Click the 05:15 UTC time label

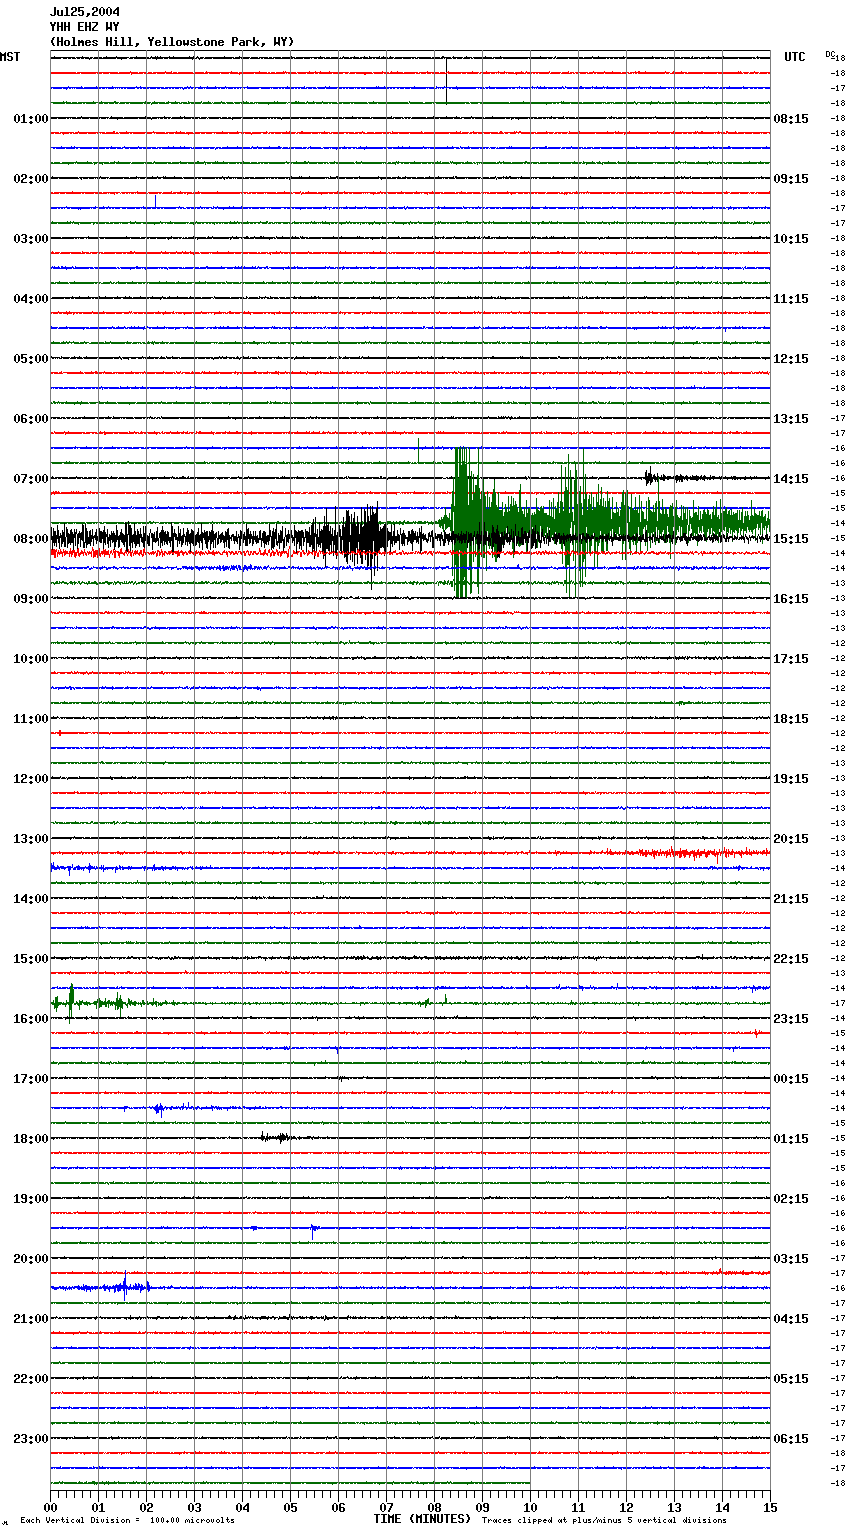point(791,1379)
